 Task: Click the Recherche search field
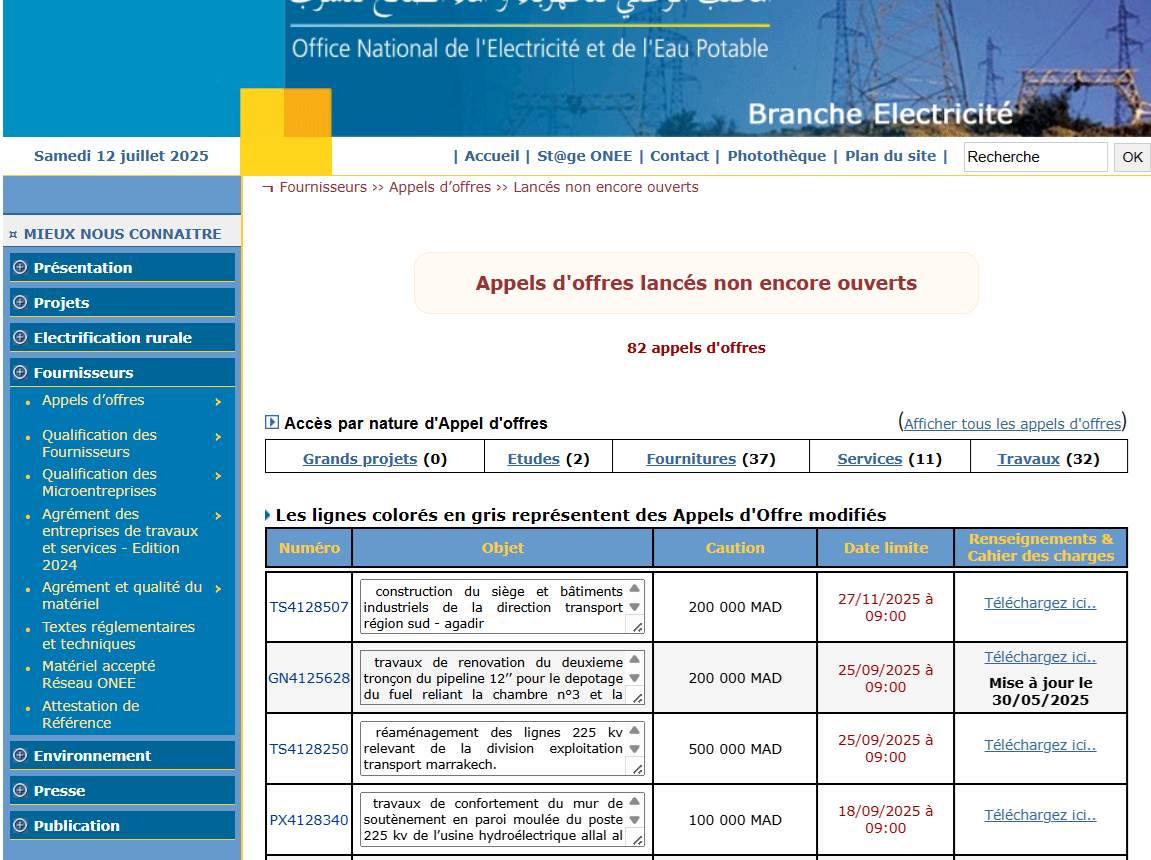[1035, 157]
